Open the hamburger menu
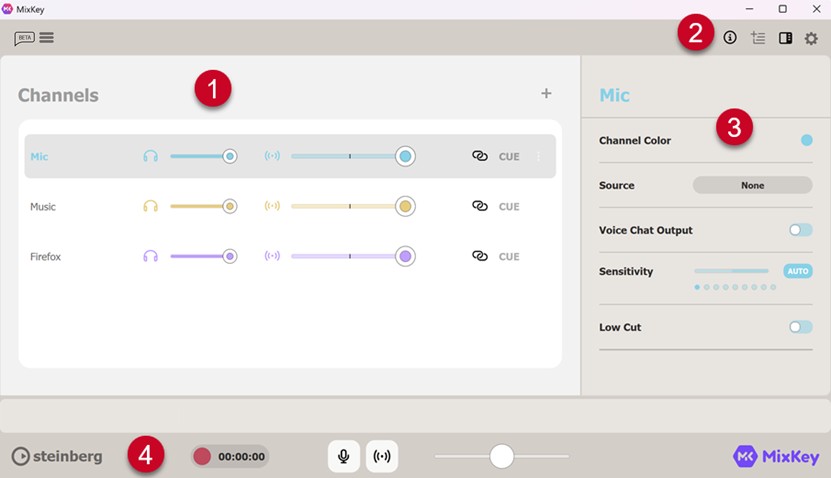Viewport: 831px width, 478px height. click(47, 38)
